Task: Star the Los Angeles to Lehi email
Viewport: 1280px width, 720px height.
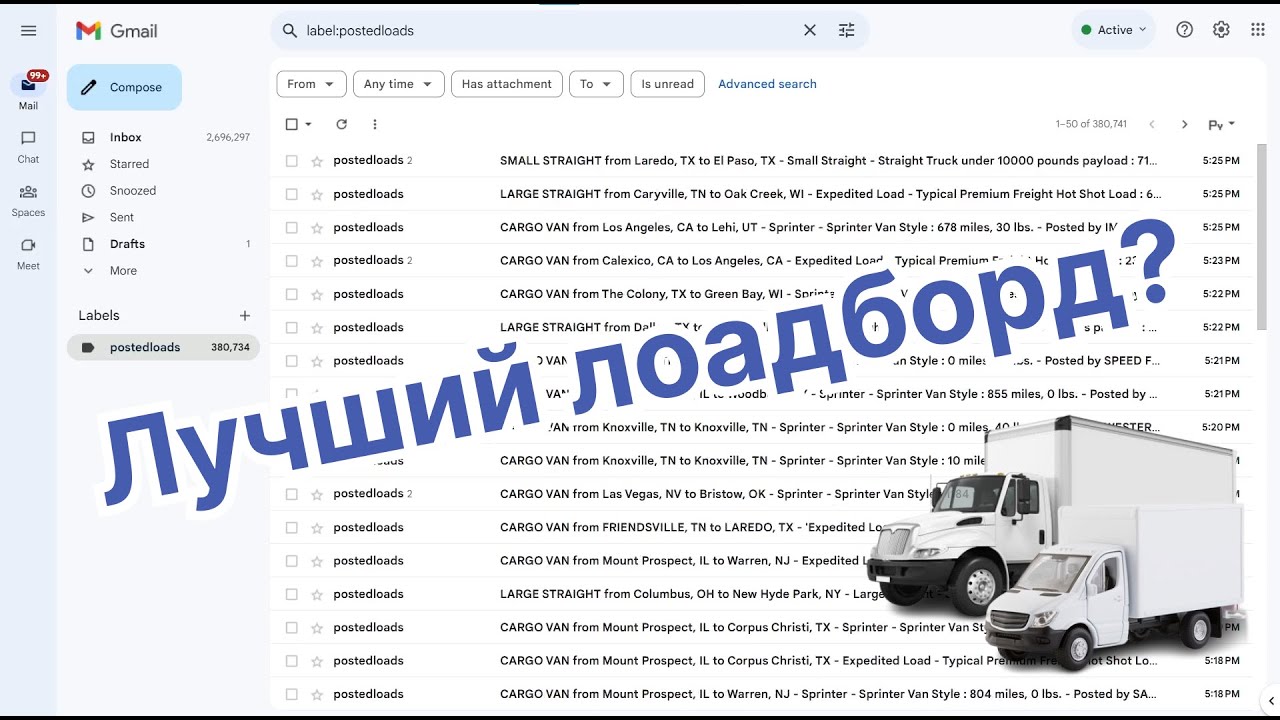Action: 317,227
